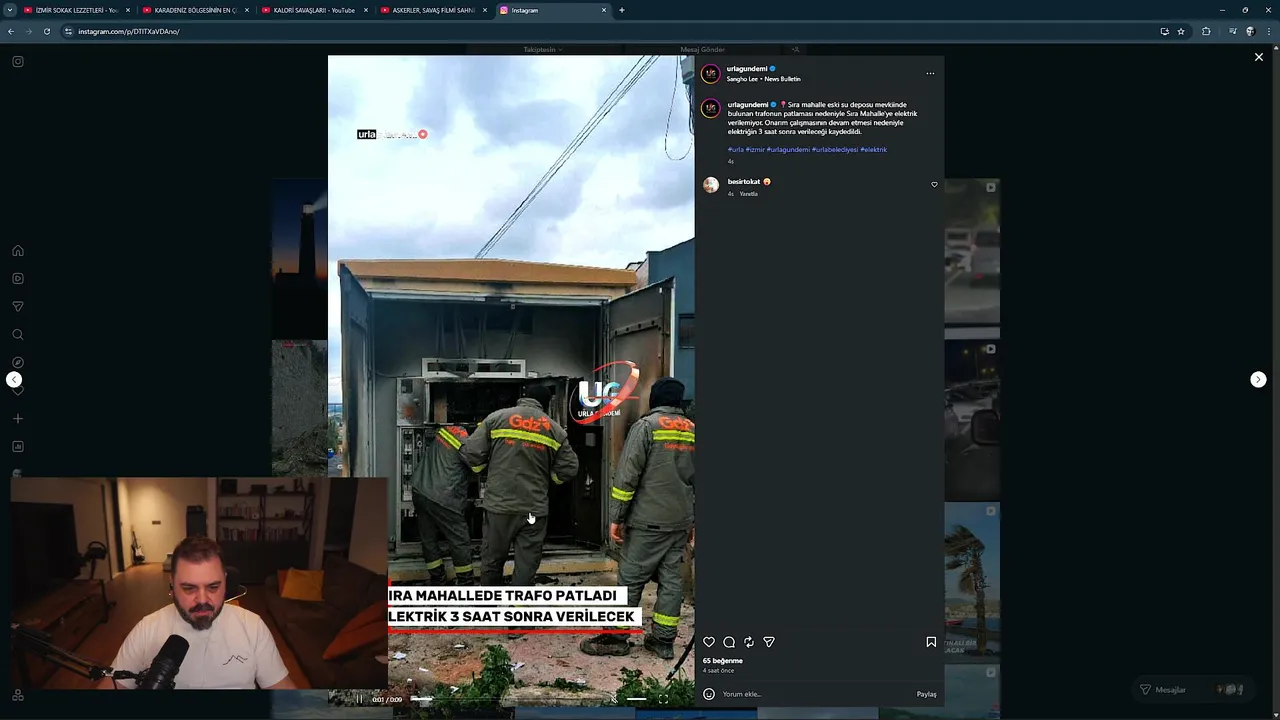Open the Takiptesin following dropdown

[543, 49]
